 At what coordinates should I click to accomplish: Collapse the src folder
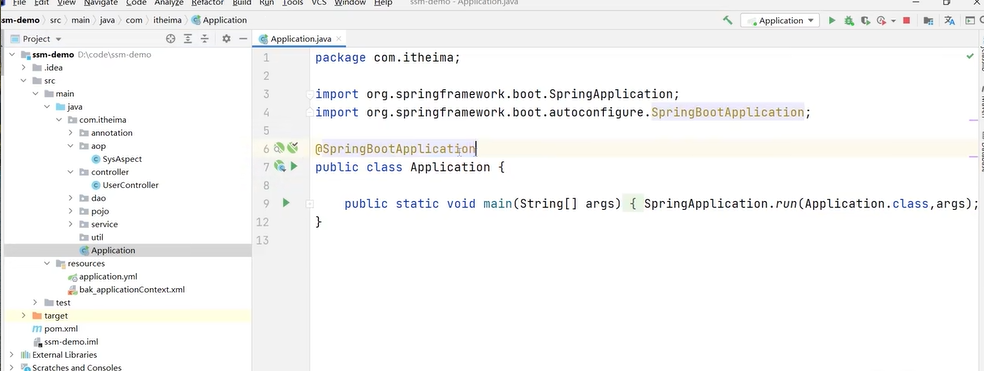coord(23,81)
